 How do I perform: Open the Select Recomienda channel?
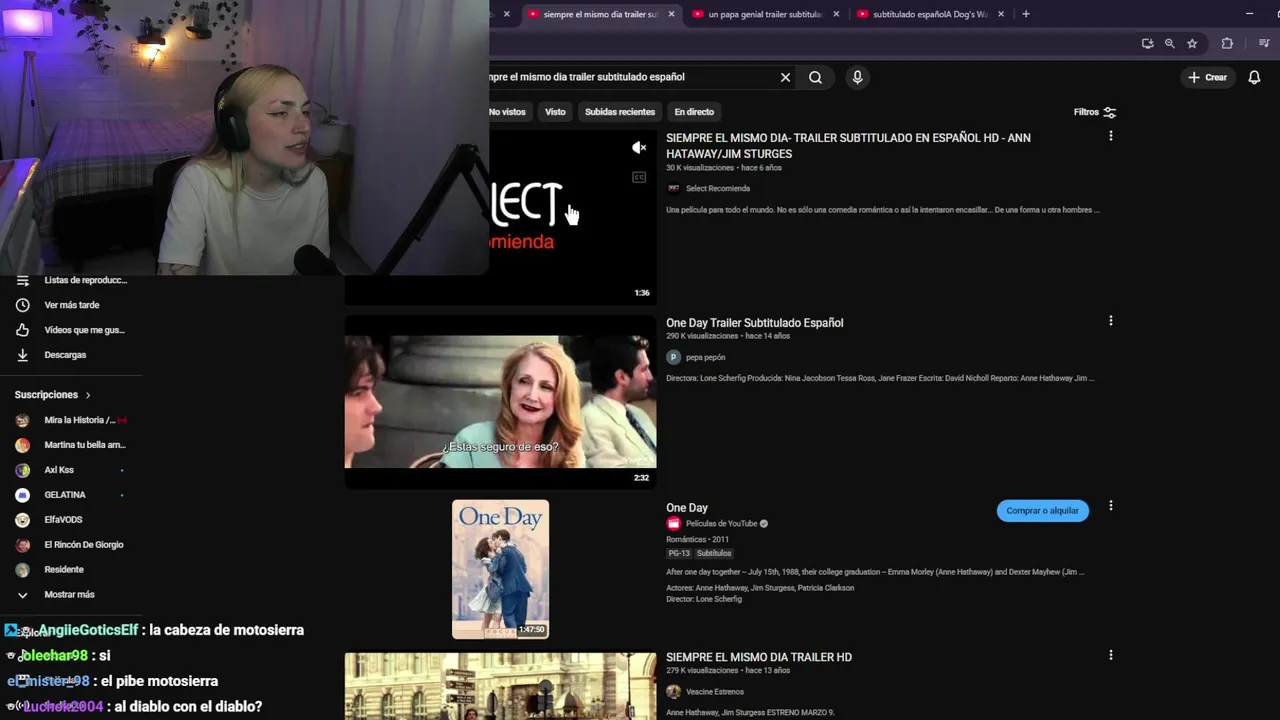coord(717,188)
